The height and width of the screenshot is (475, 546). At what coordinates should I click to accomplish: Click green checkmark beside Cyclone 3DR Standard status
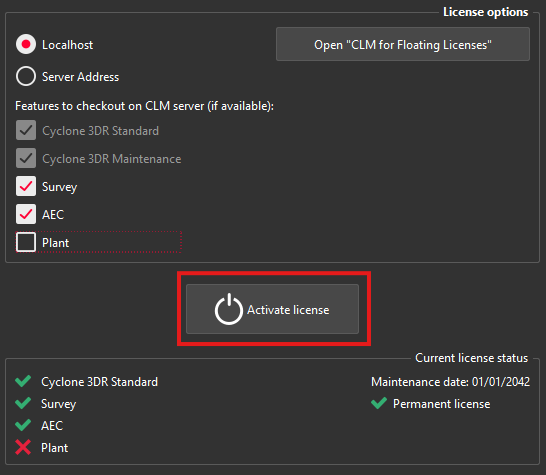pos(23,381)
